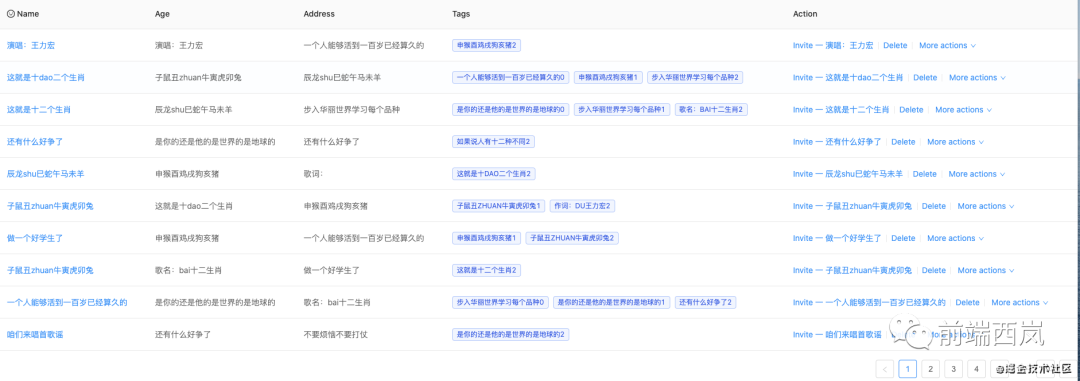The image size is (1080, 381).
Task: Delete the 这就是十二个生肖 row
Action: (x=911, y=110)
